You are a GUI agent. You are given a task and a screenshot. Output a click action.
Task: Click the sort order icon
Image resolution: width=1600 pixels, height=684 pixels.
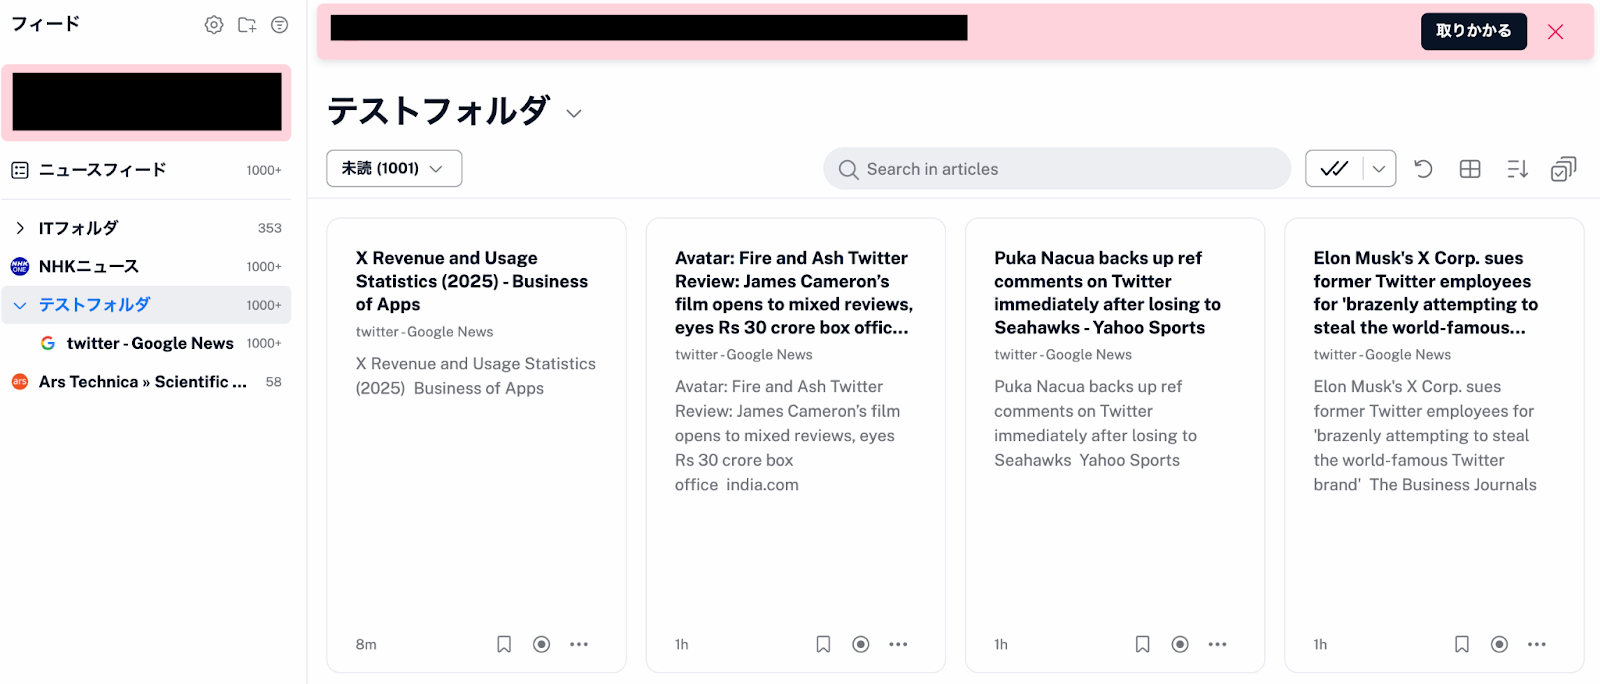tap(1517, 169)
